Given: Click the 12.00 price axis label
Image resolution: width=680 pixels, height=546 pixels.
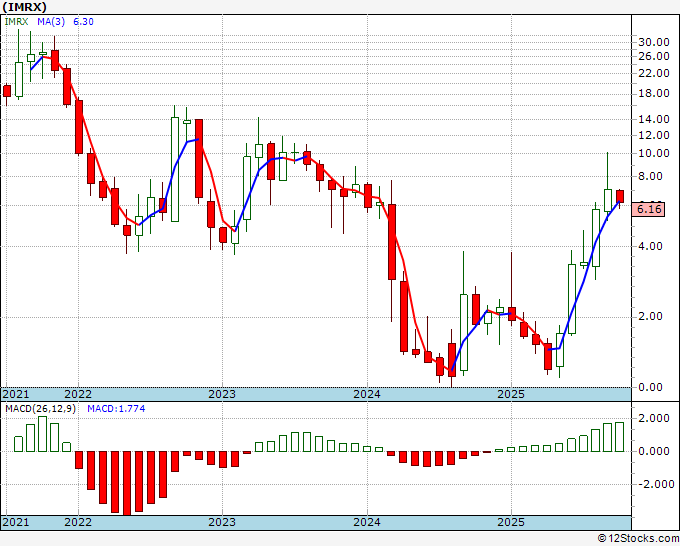Looking at the screenshot, I should point(654,135).
